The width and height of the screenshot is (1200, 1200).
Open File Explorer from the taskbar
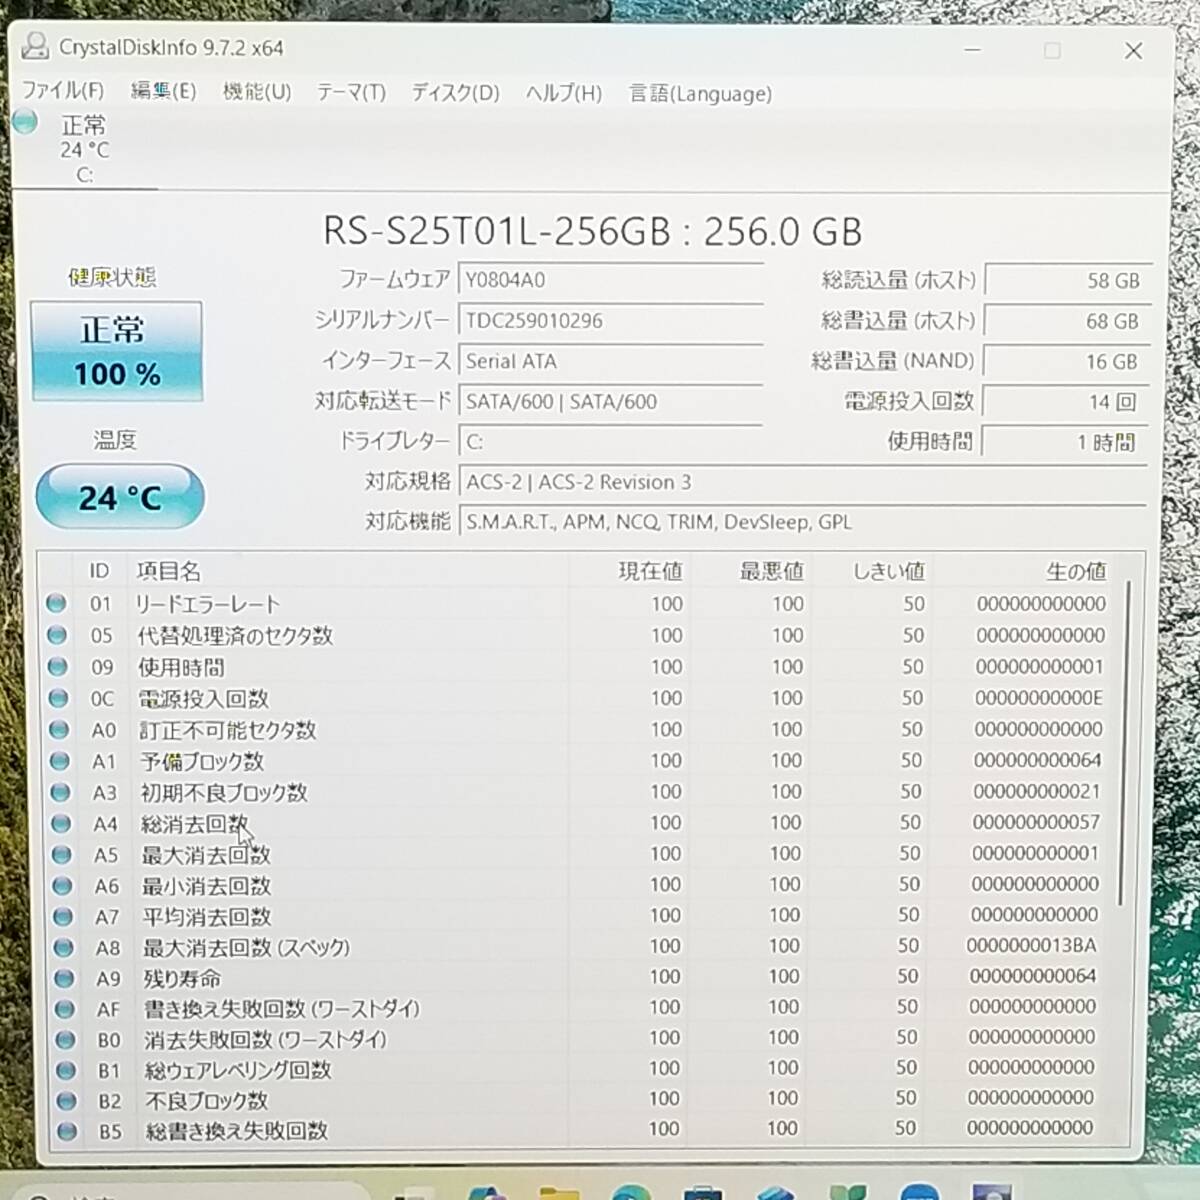[x=559, y=1190]
